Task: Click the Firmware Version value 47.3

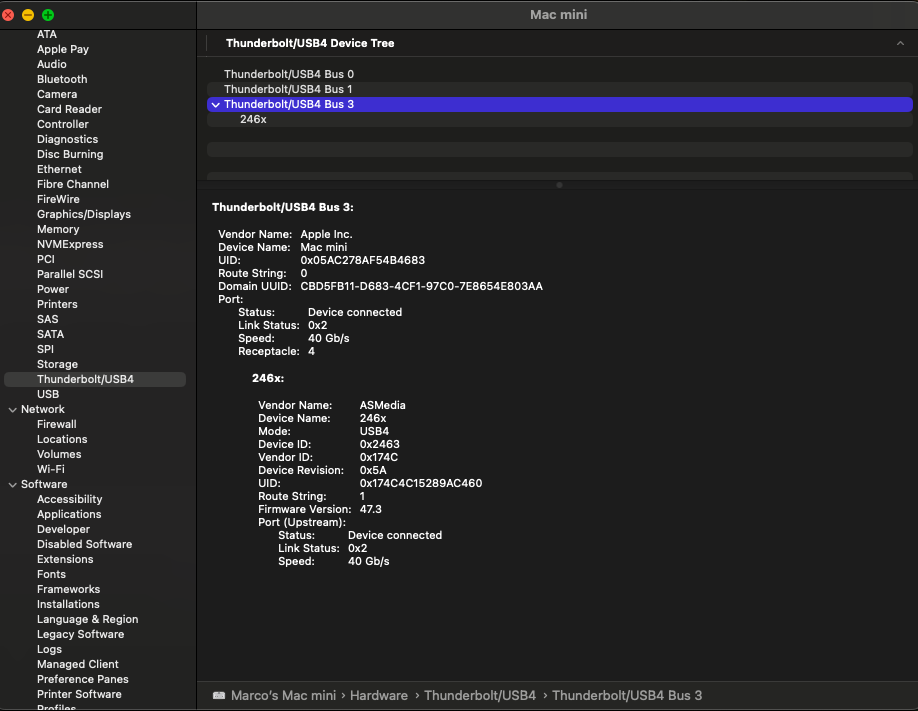Action: [371, 510]
